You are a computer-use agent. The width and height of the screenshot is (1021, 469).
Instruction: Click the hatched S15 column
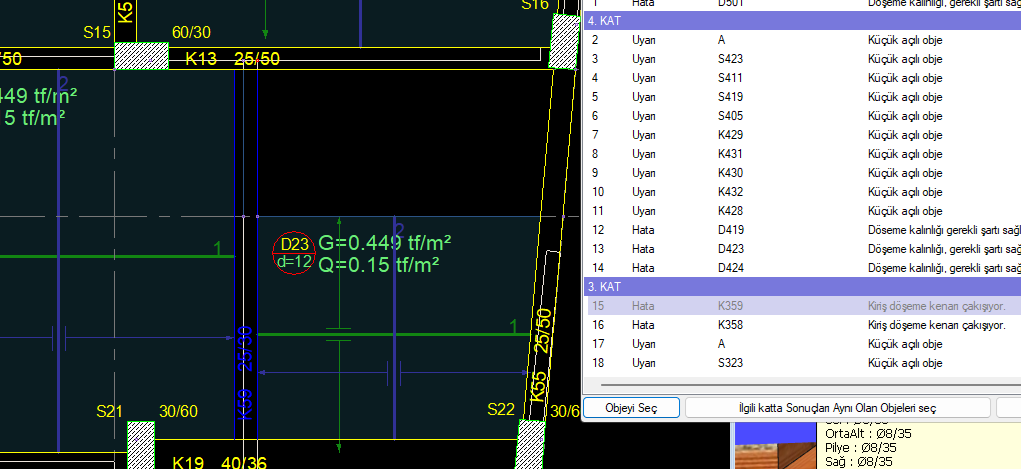(141, 56)
